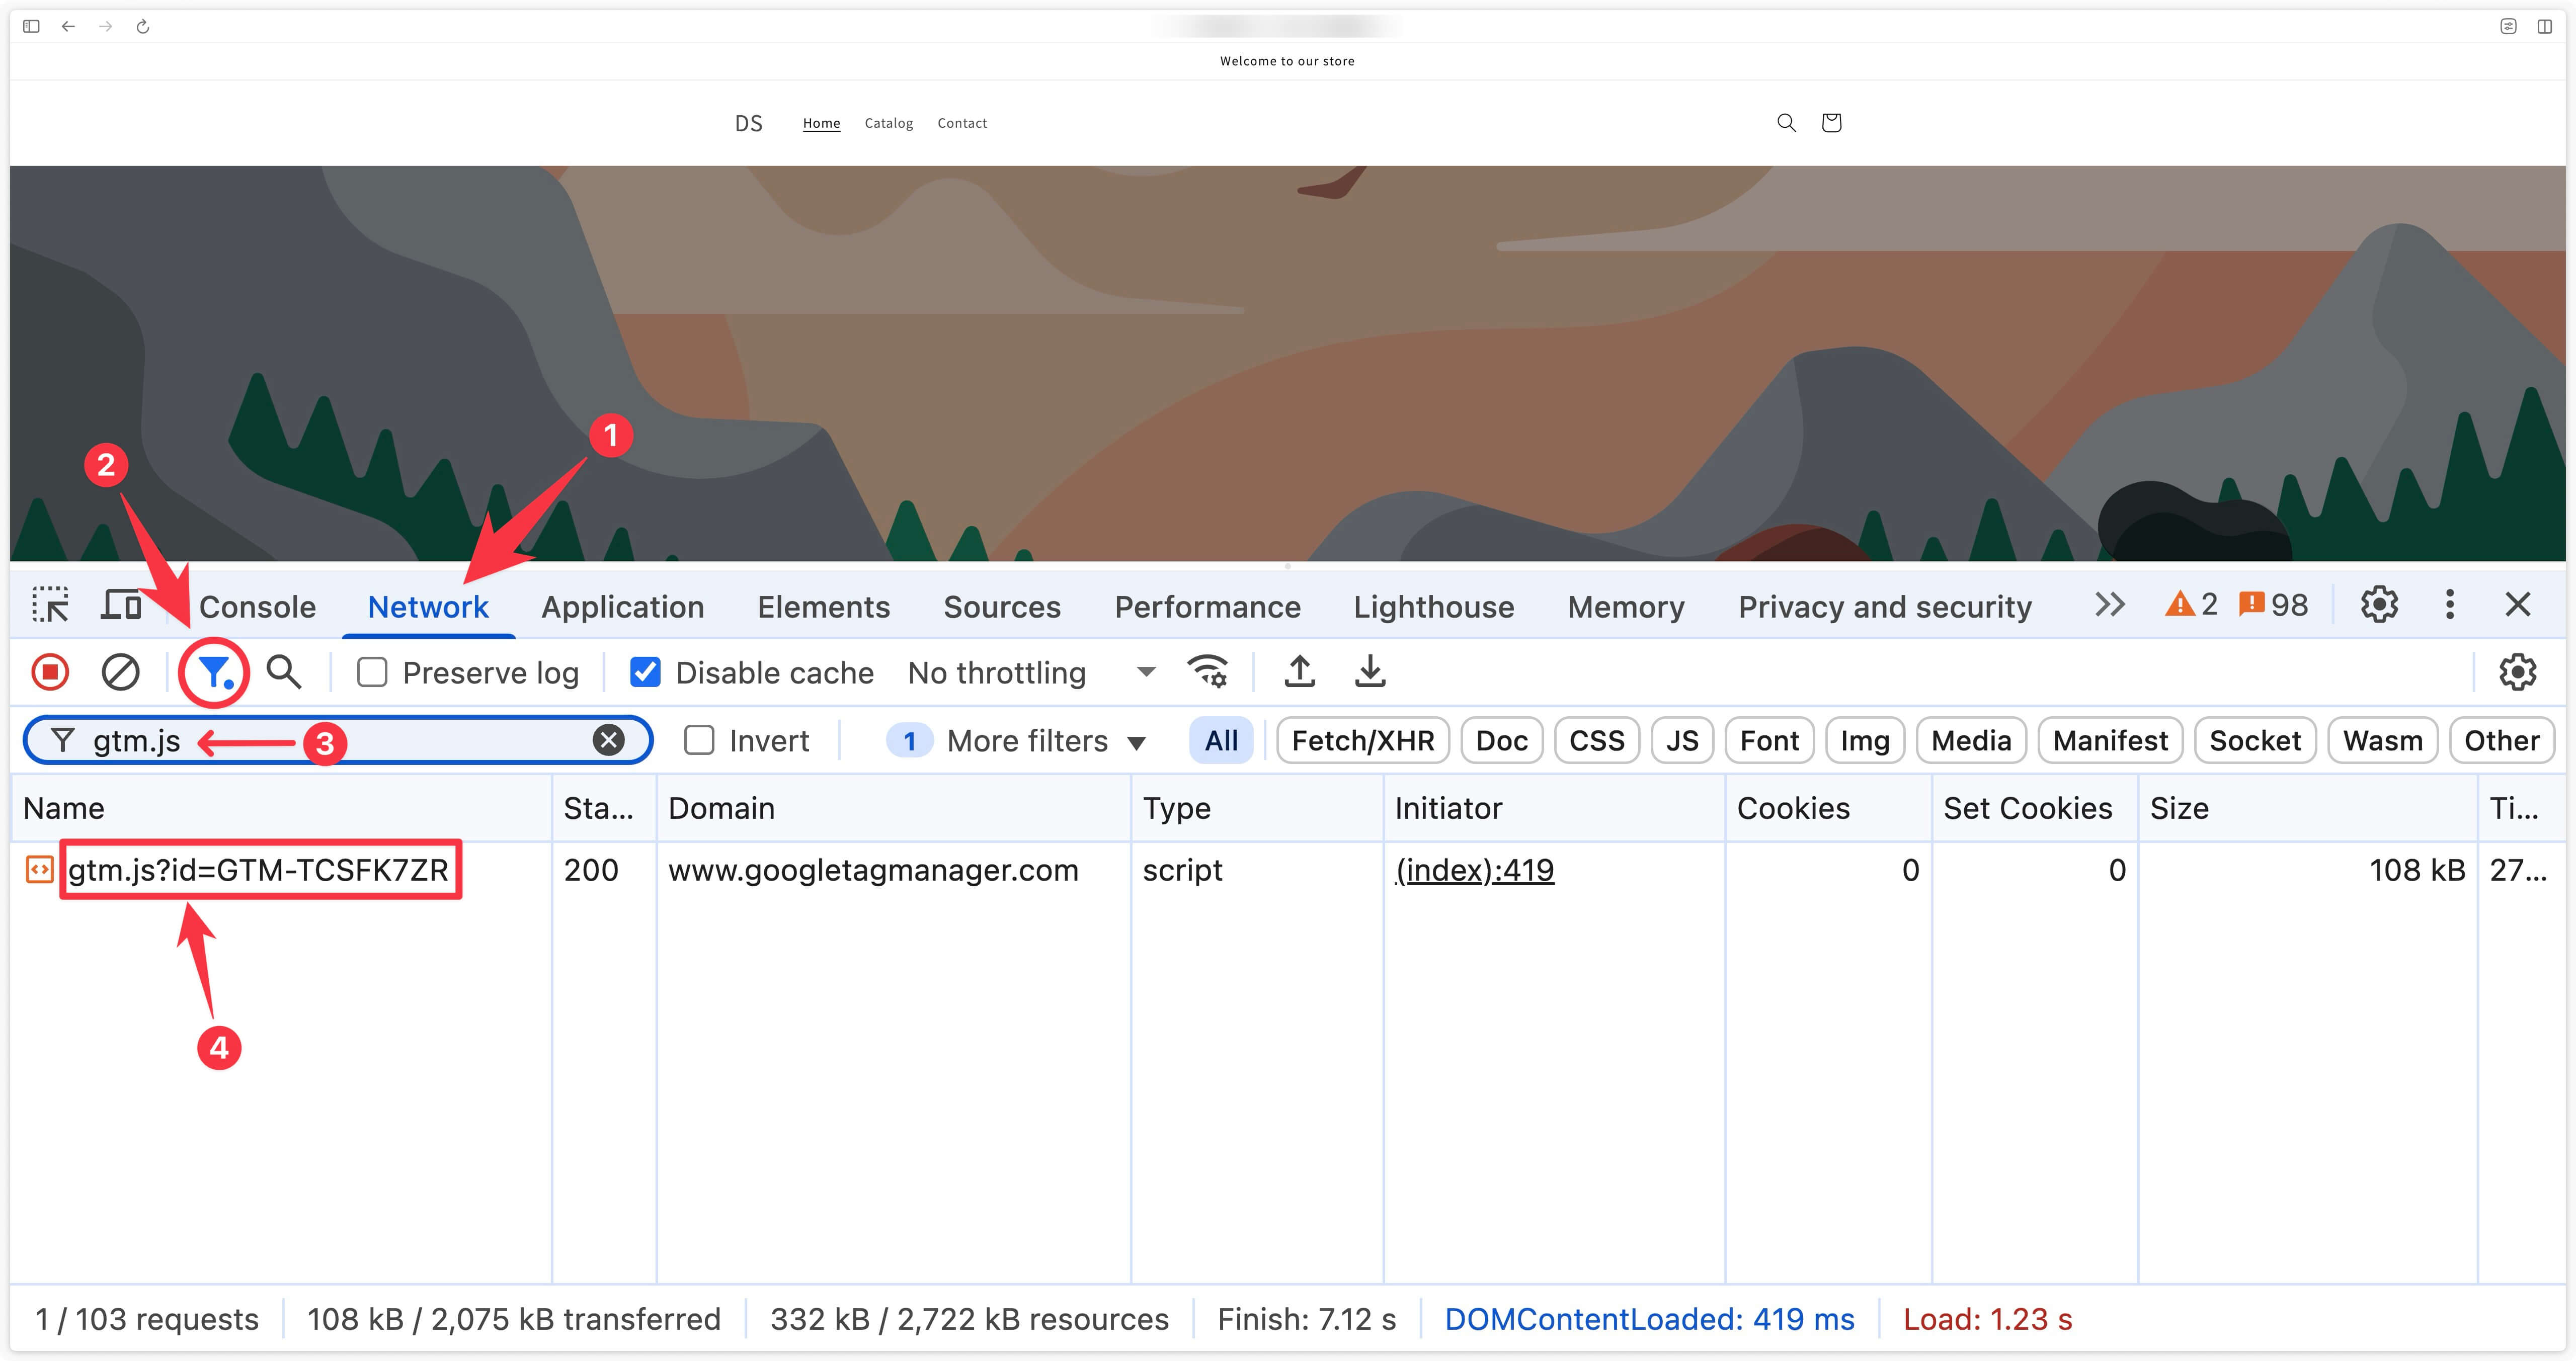The height and width of the screenshot is (1361, 2576).
Task: Click the export HAR download icon
Action: coord(1370,672)
